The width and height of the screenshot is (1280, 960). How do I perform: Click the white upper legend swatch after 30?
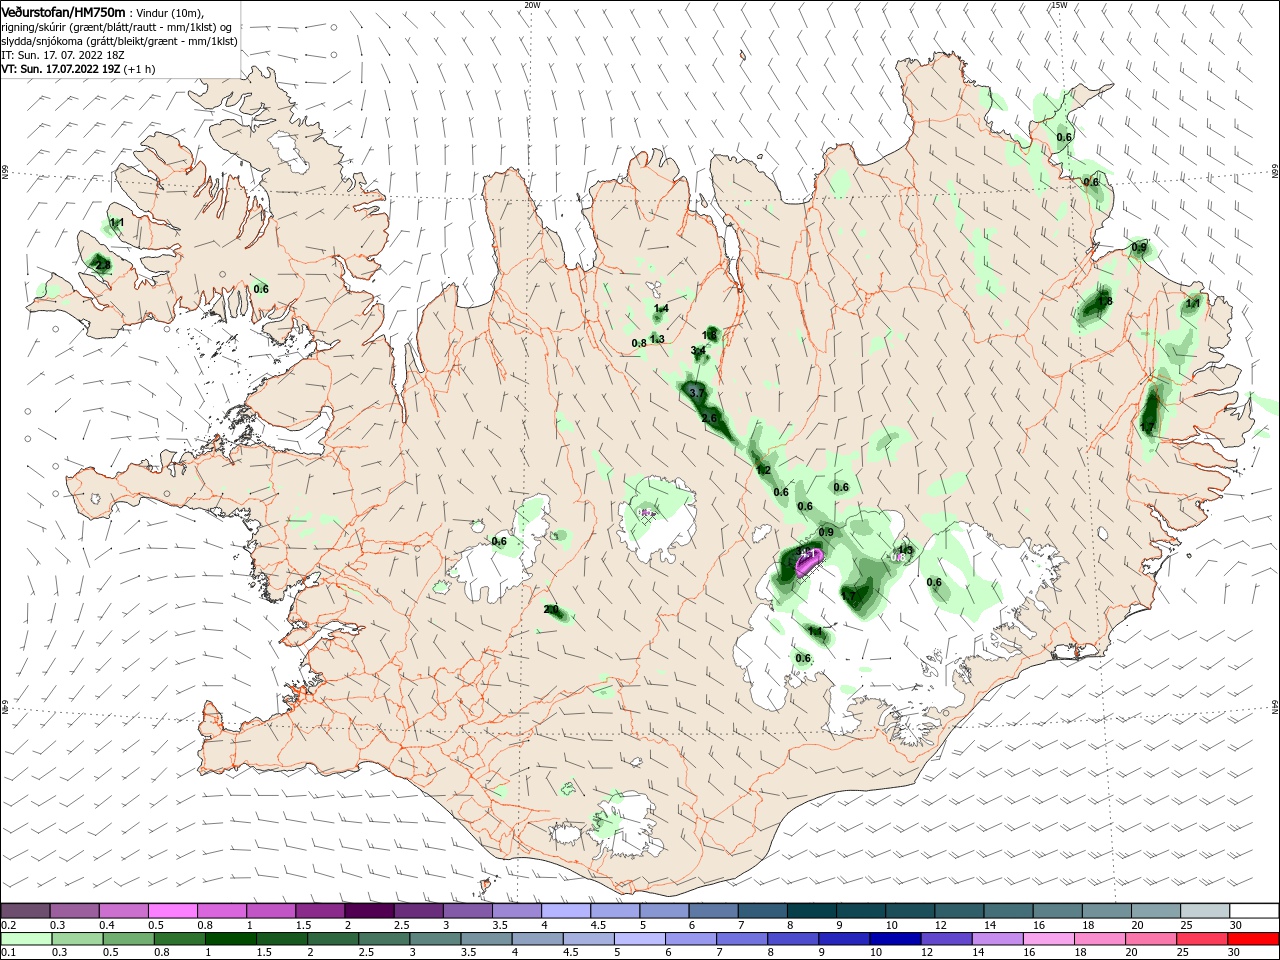coord(1255,911)
